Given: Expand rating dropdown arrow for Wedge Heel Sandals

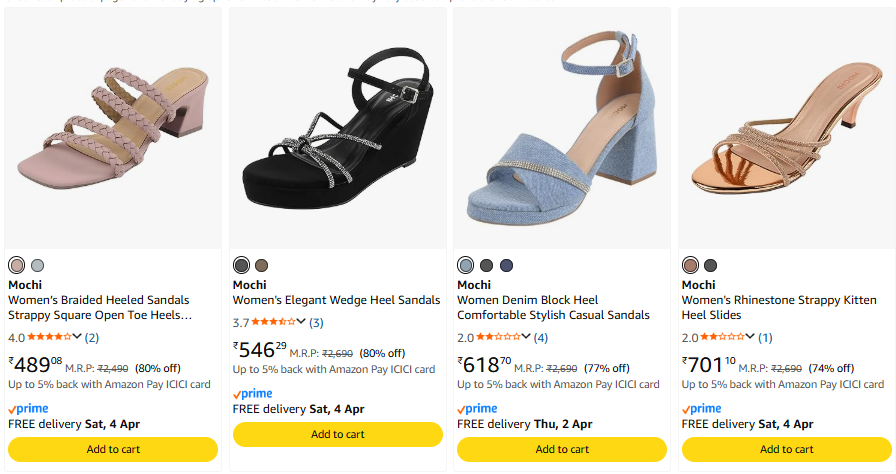Looking at the screenshot, I should tap(301, 322).
